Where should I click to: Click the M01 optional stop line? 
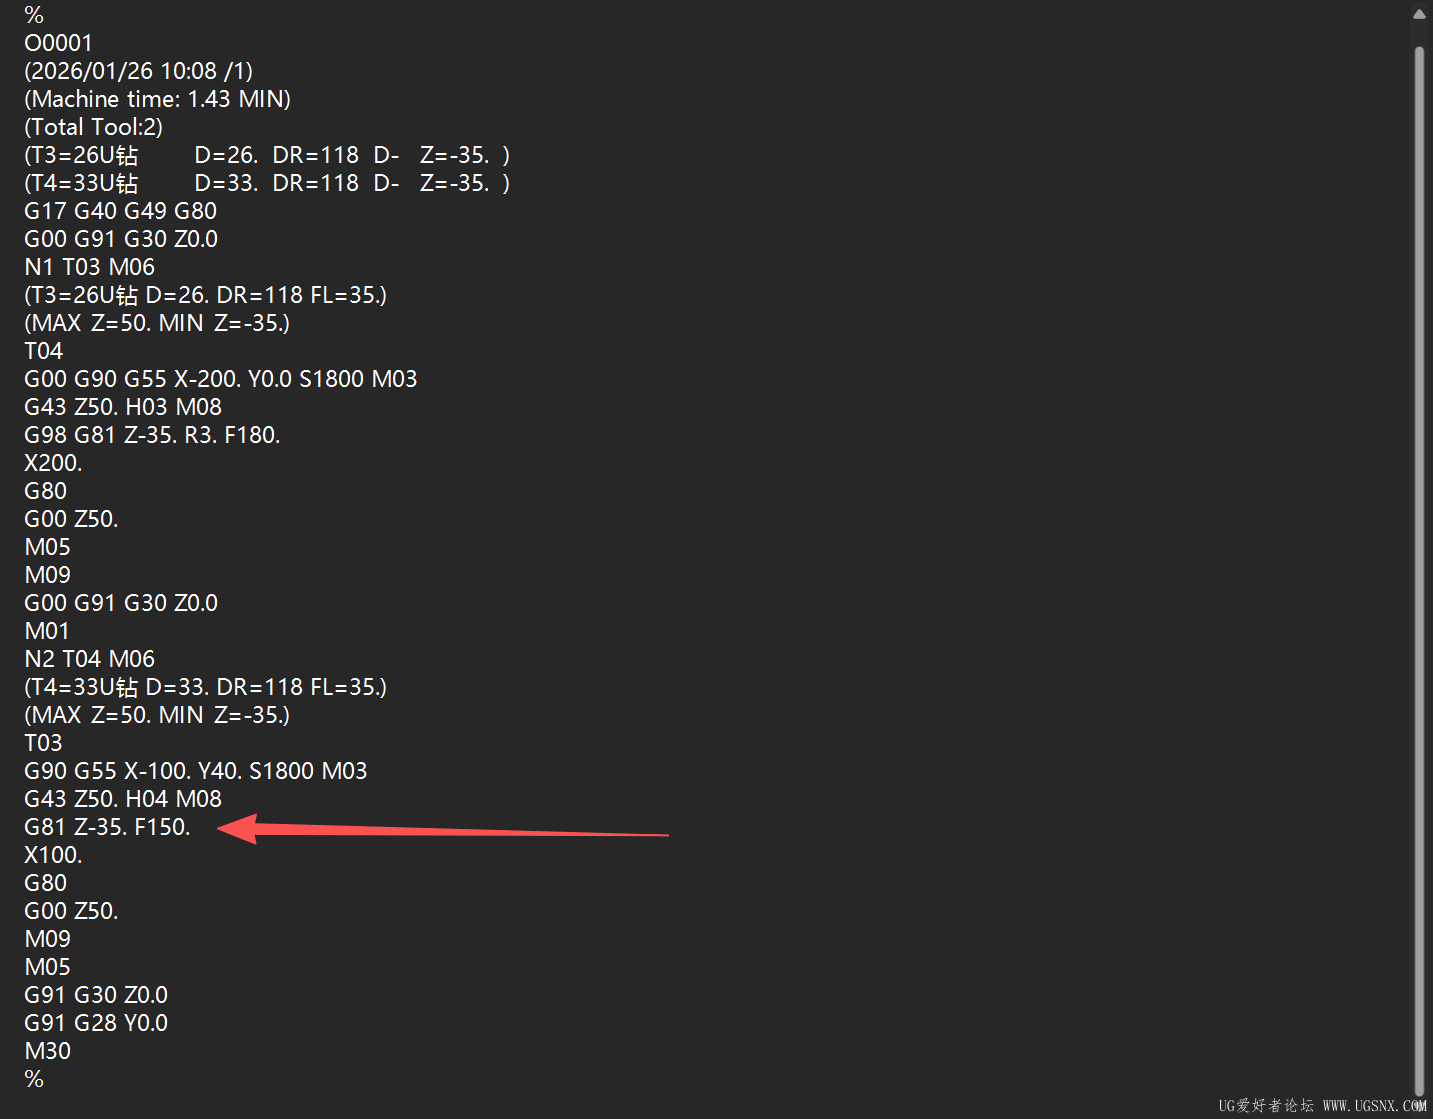pyautogui.click(x=47, y=631)
